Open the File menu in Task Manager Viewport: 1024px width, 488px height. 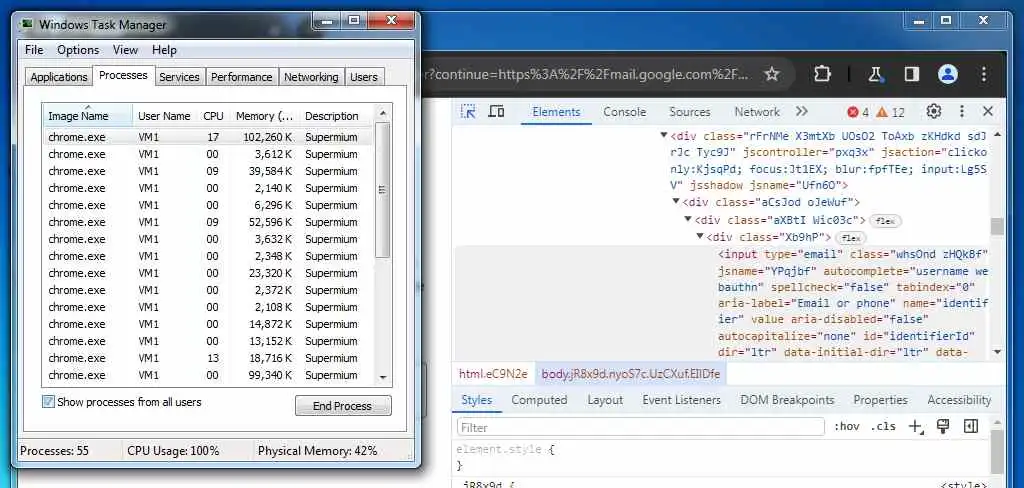coord(34,50)
